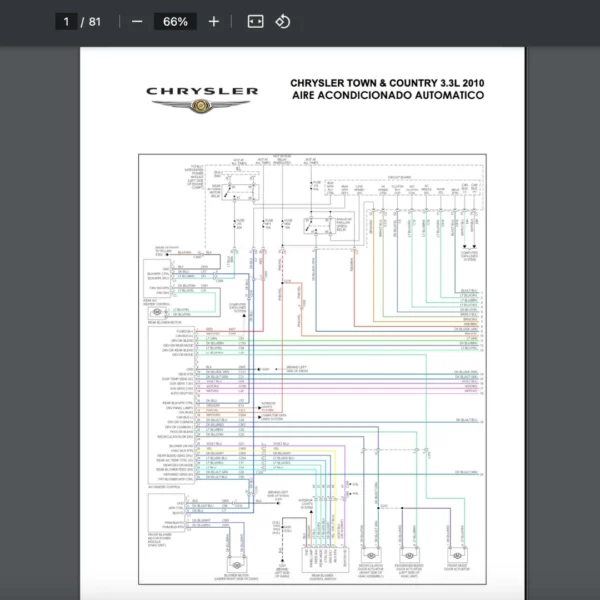Click the zoom in plus icon
Image resolution: width=600 pixels, height=600 pixels.
tap(214, 21)
